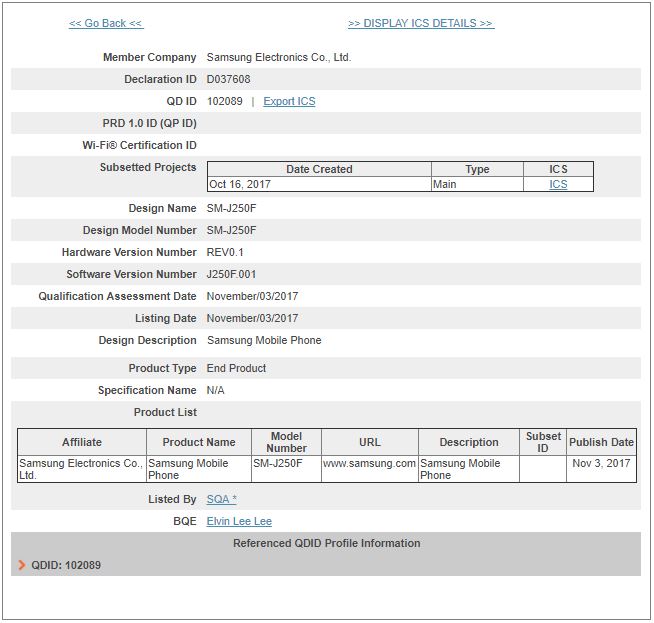Screen dimensions: 654x623
Task: Click the Affiliate cell Samsung Electronics Co., Ltd.
Action: [82, 469]
